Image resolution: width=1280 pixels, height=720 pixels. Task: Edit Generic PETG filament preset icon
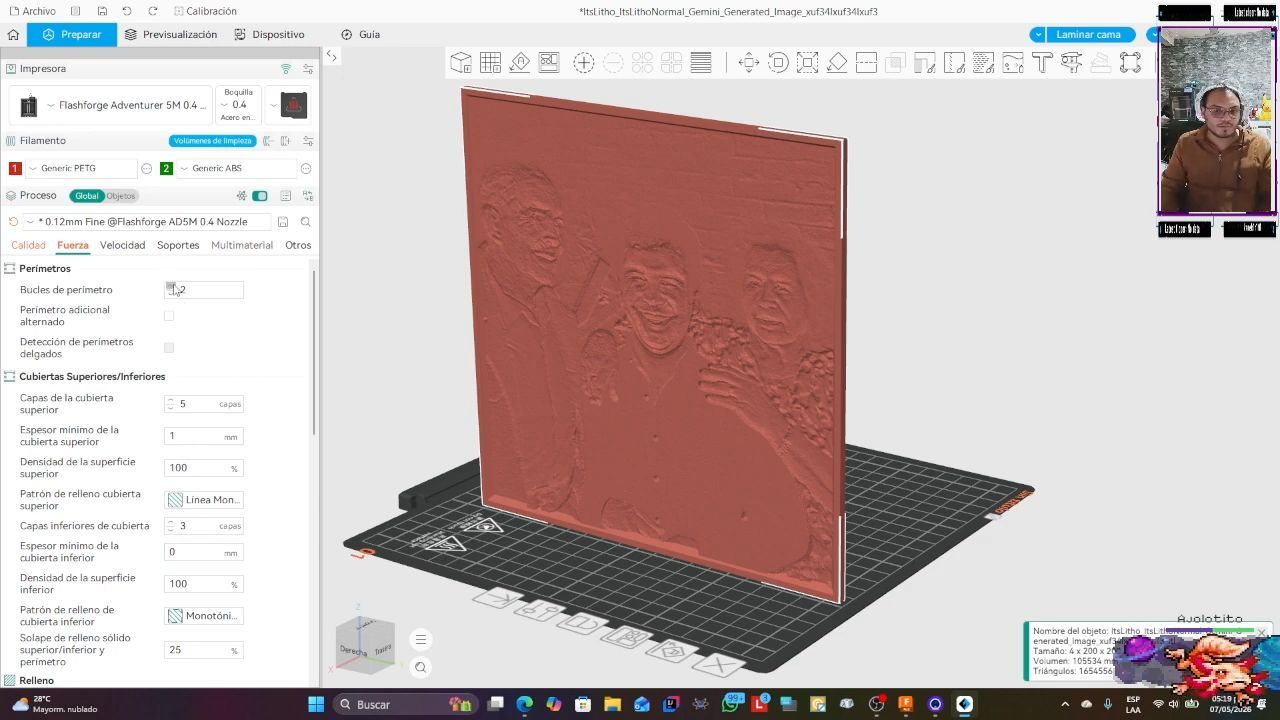point(146,168)
